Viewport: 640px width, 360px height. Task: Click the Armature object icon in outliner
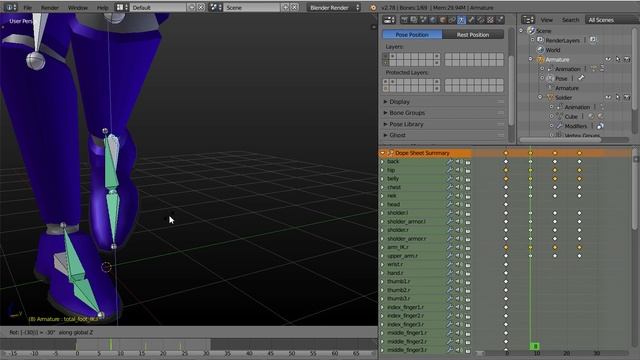coord(540,60)
